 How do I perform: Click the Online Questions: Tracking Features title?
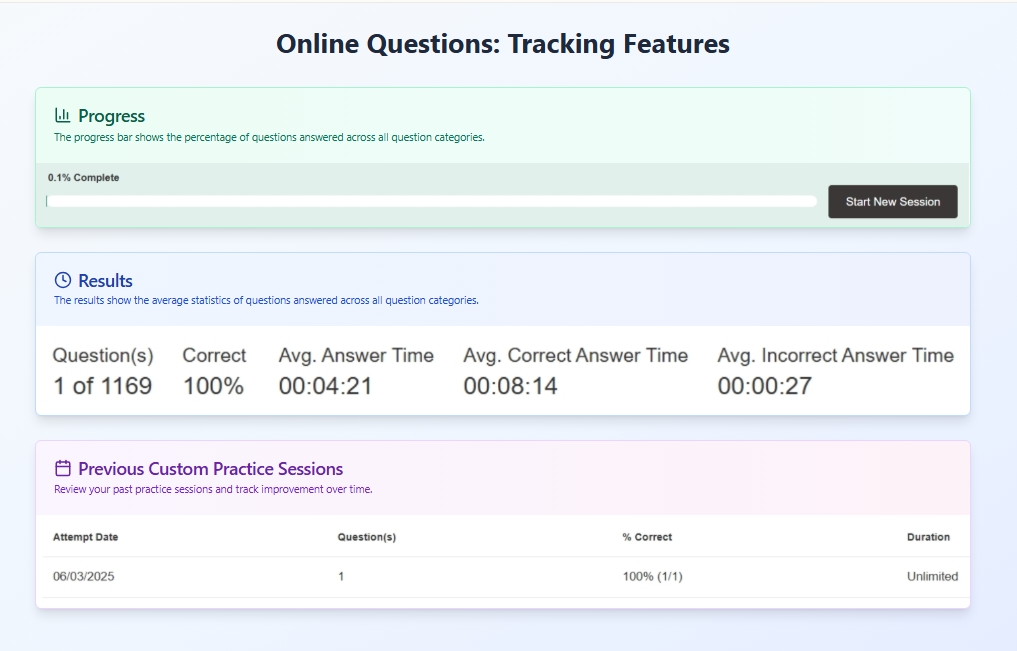click(x=503, y=44)
